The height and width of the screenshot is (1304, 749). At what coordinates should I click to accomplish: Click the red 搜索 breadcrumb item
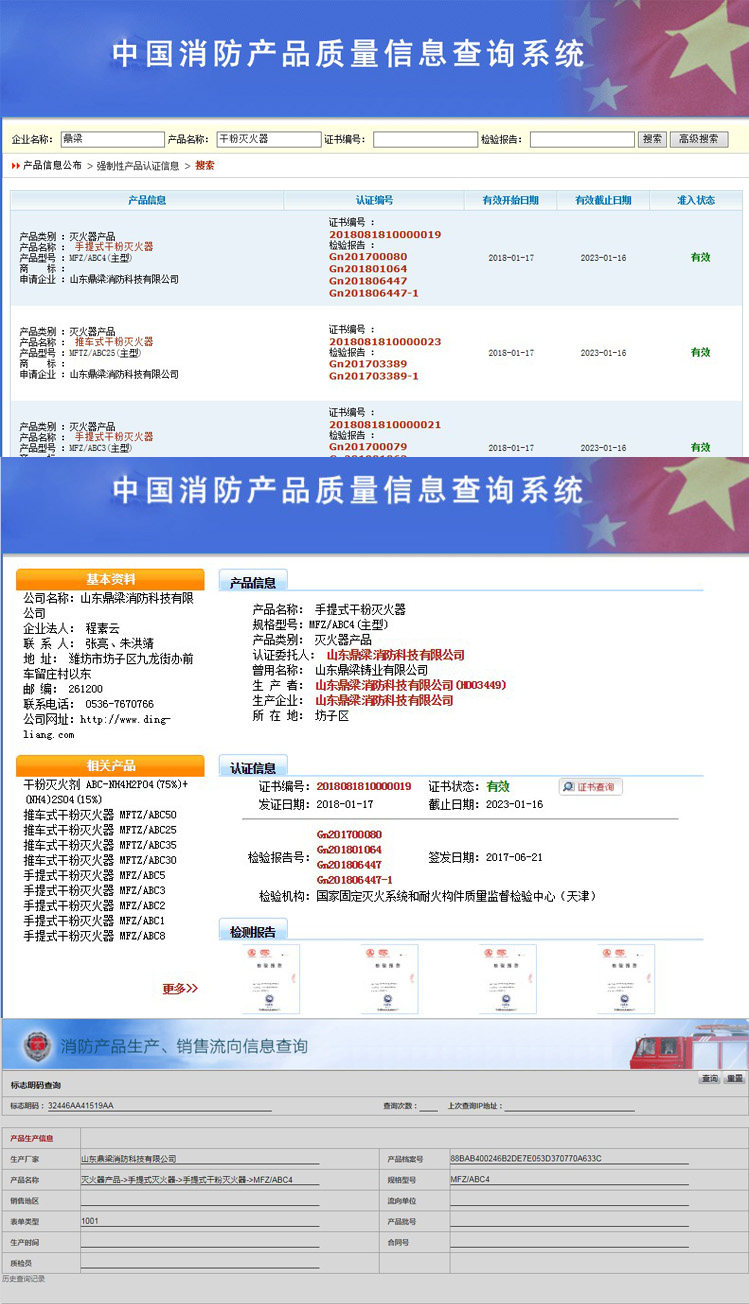(x=204, y=166)
